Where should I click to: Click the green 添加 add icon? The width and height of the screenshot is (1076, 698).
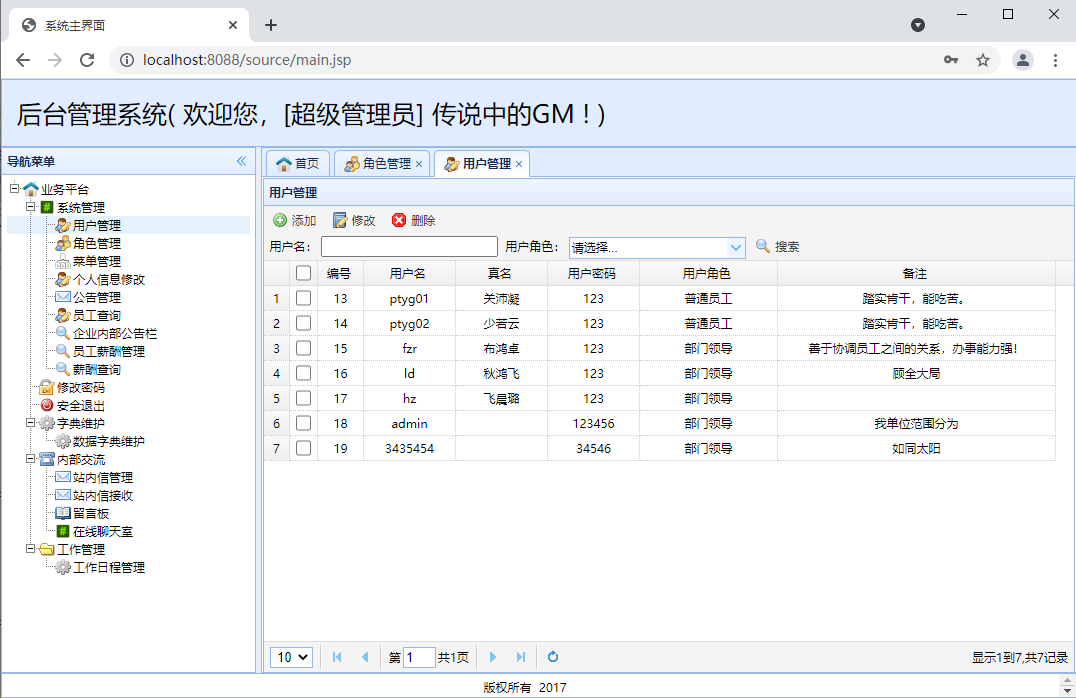click(280, 220)
